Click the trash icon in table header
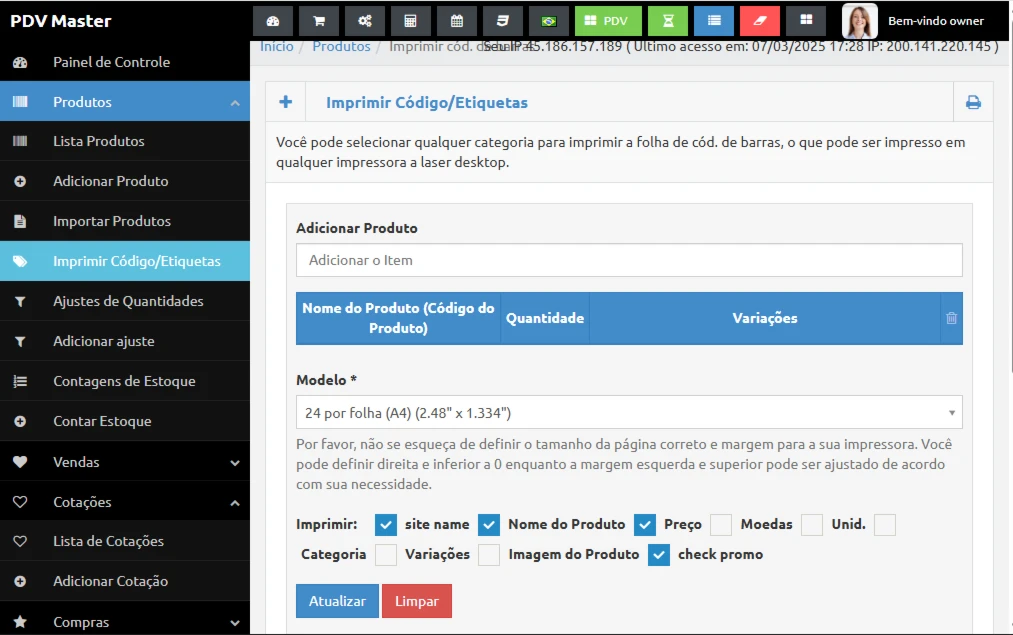The width and height of the screenshot is (1013, 635). (951, 318)
